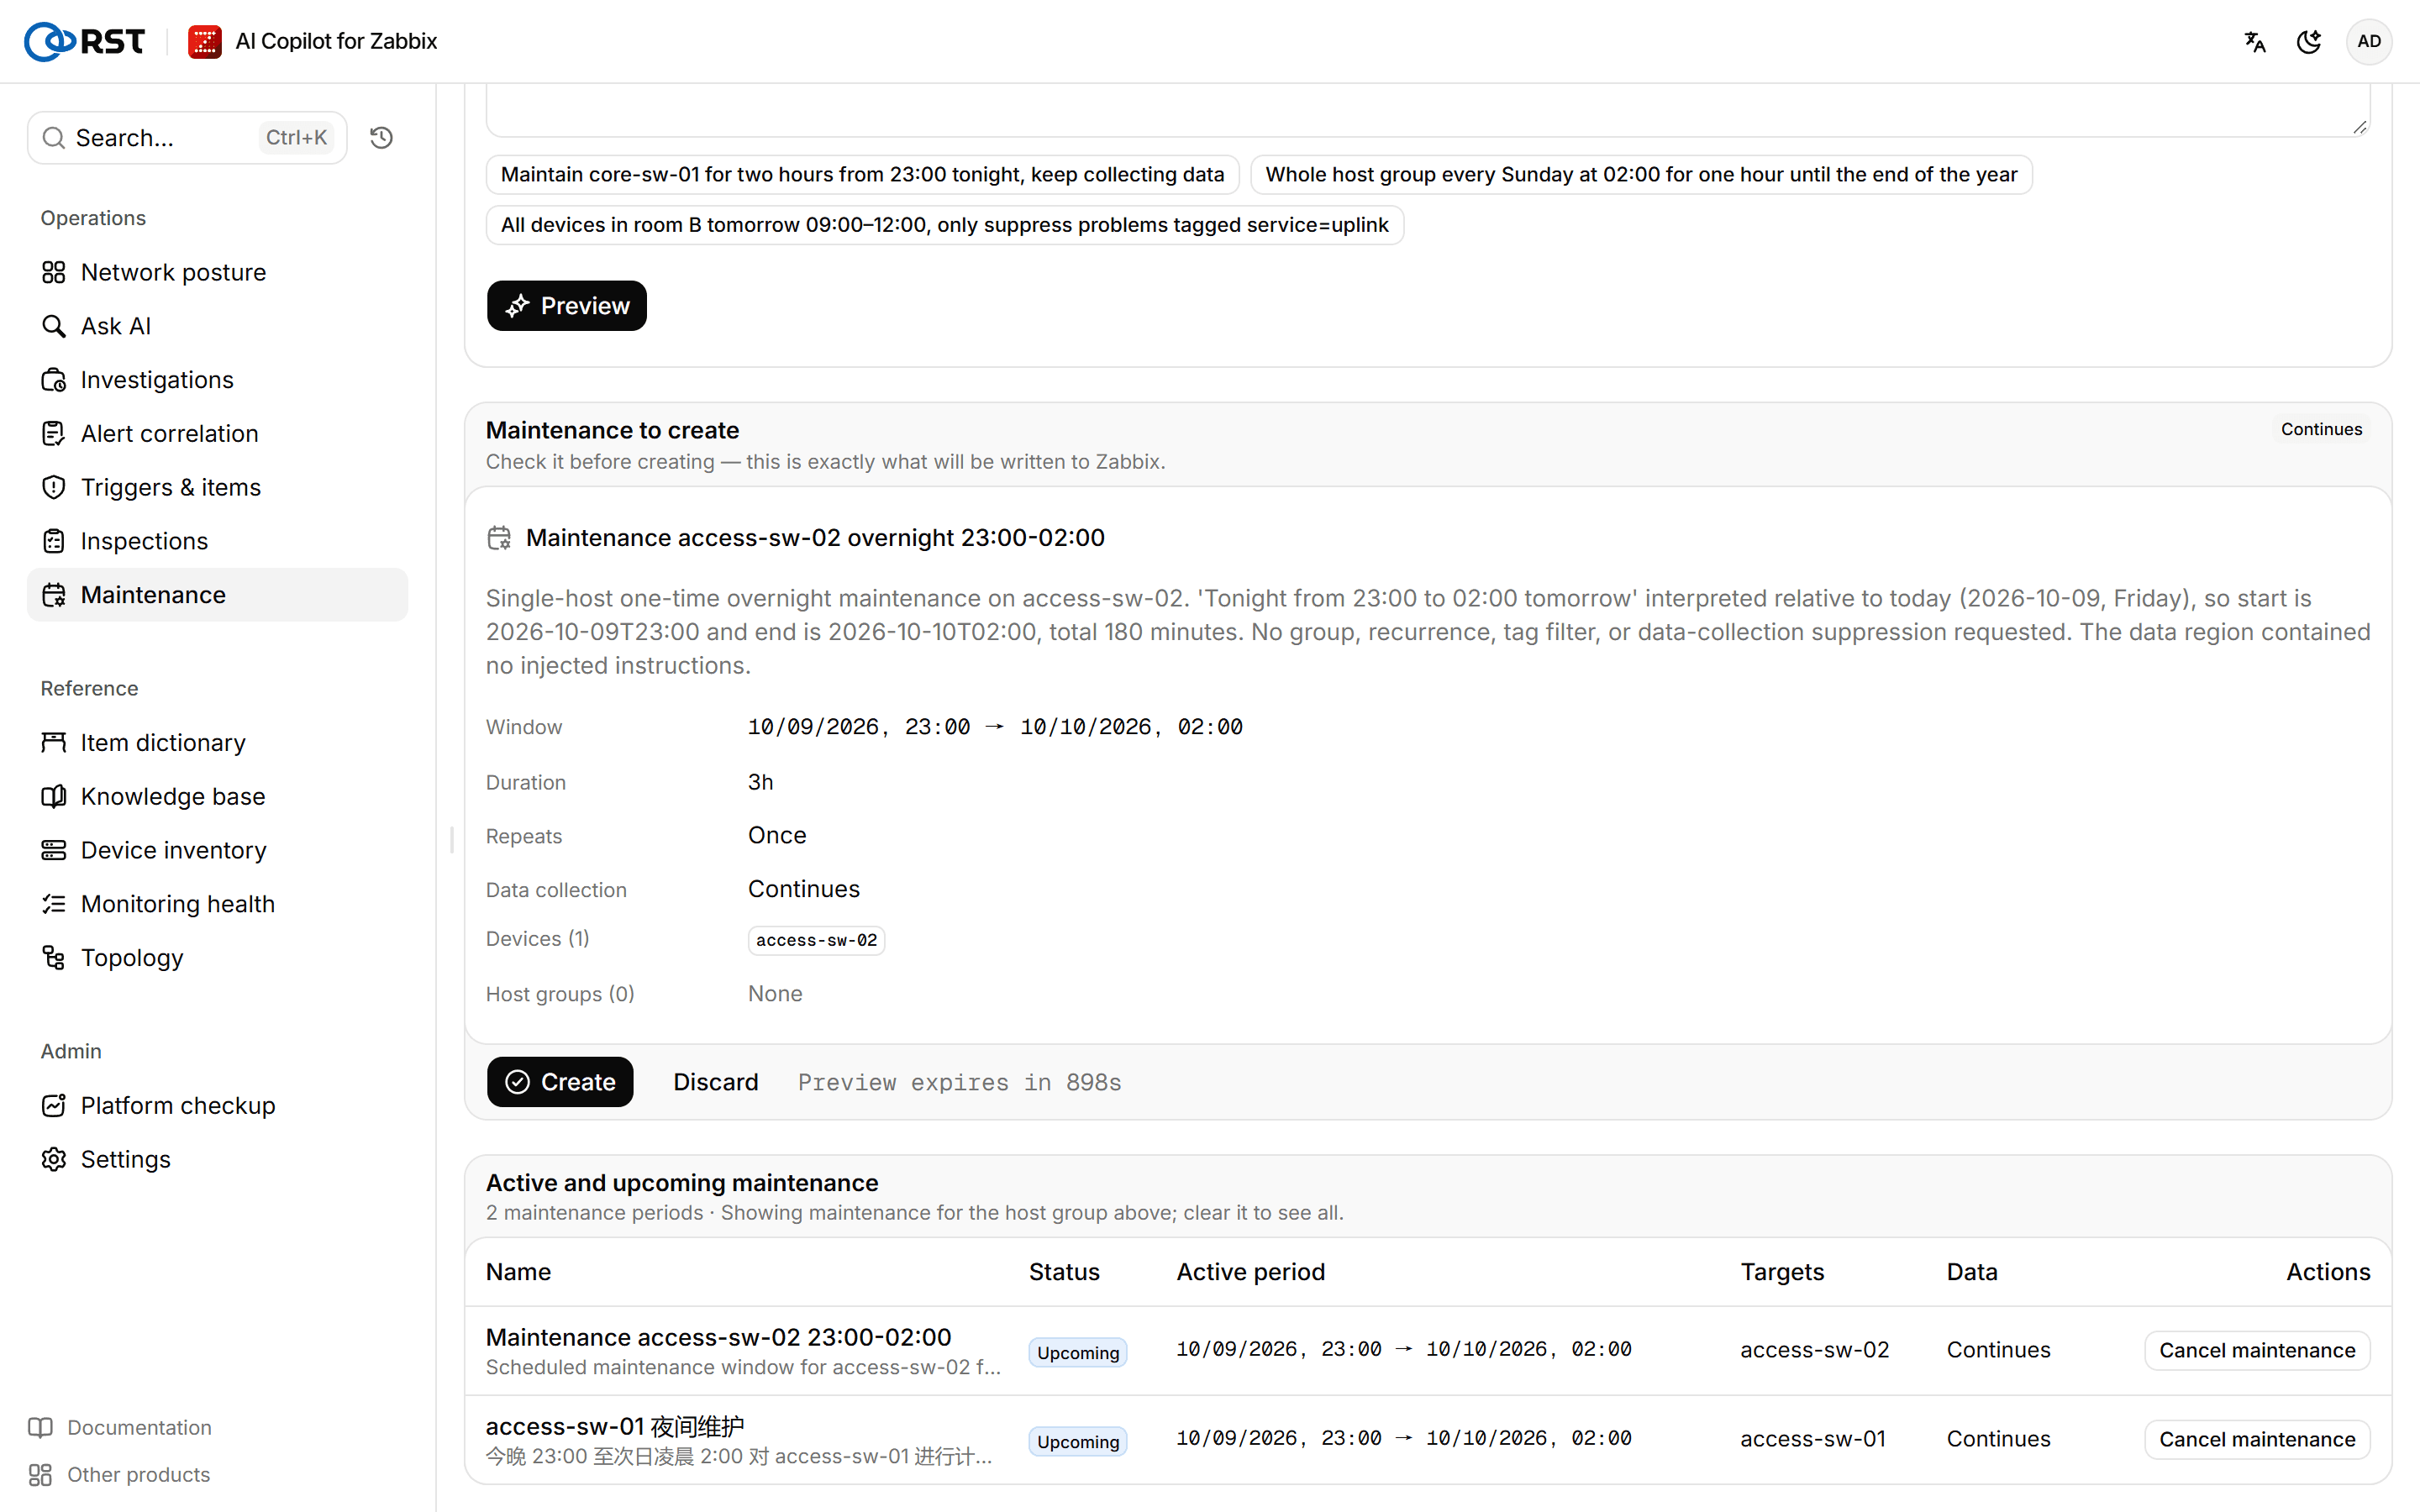Open the Documentation link
The height and width of the screenshot is (1512, 2420).
(120, 1427)
